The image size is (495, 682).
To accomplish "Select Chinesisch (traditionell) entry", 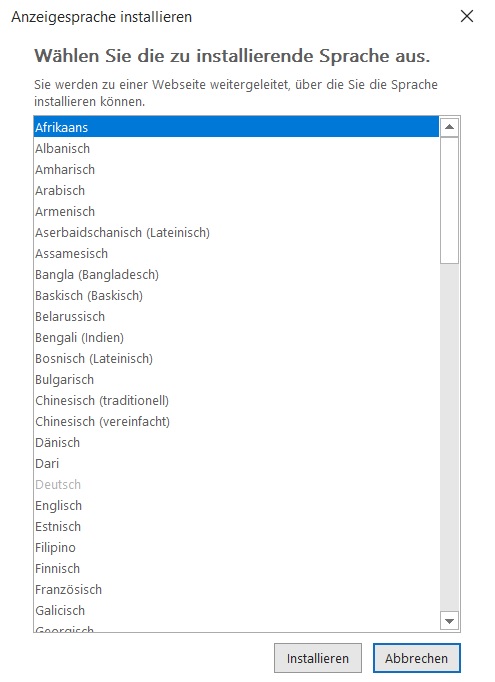I will (236, 401).
